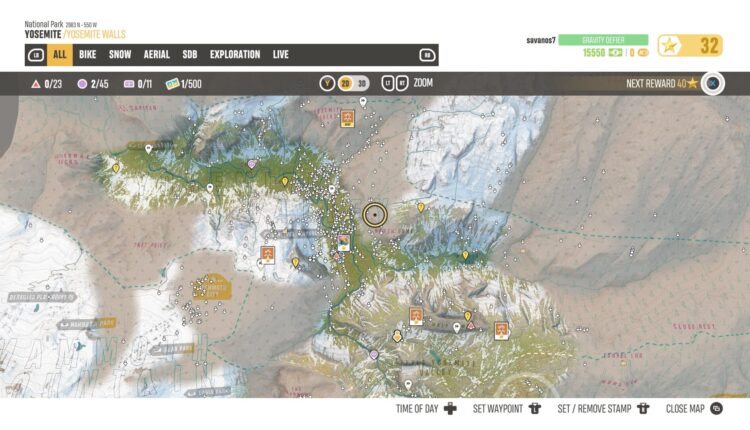750x430 pixels.
Task: Click the Y button view-toggle icon
Action: 327,83
